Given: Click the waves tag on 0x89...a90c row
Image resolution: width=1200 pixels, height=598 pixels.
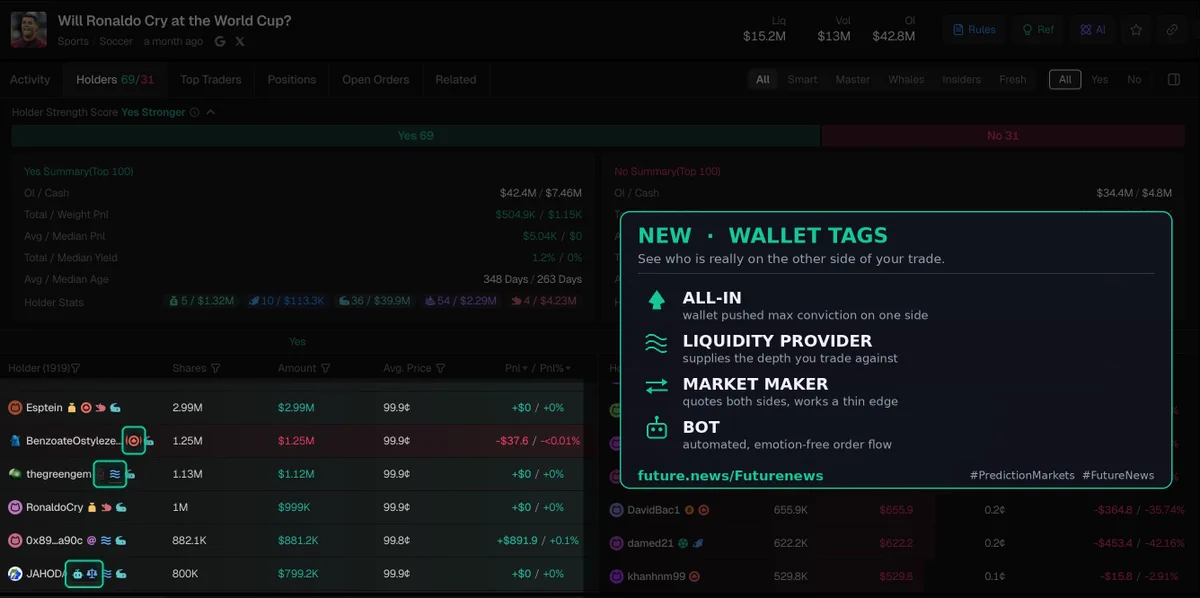Looking at the screenshot, I should [x=105, y=540].
